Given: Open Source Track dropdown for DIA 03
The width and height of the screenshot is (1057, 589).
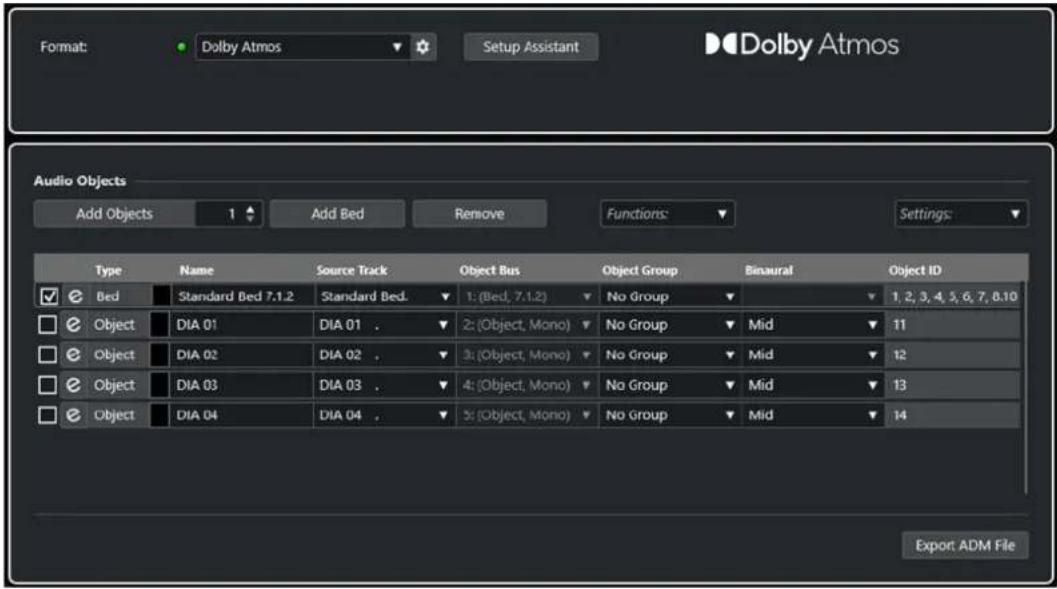Looking at the screenshot, I should [x=384, y=385].
